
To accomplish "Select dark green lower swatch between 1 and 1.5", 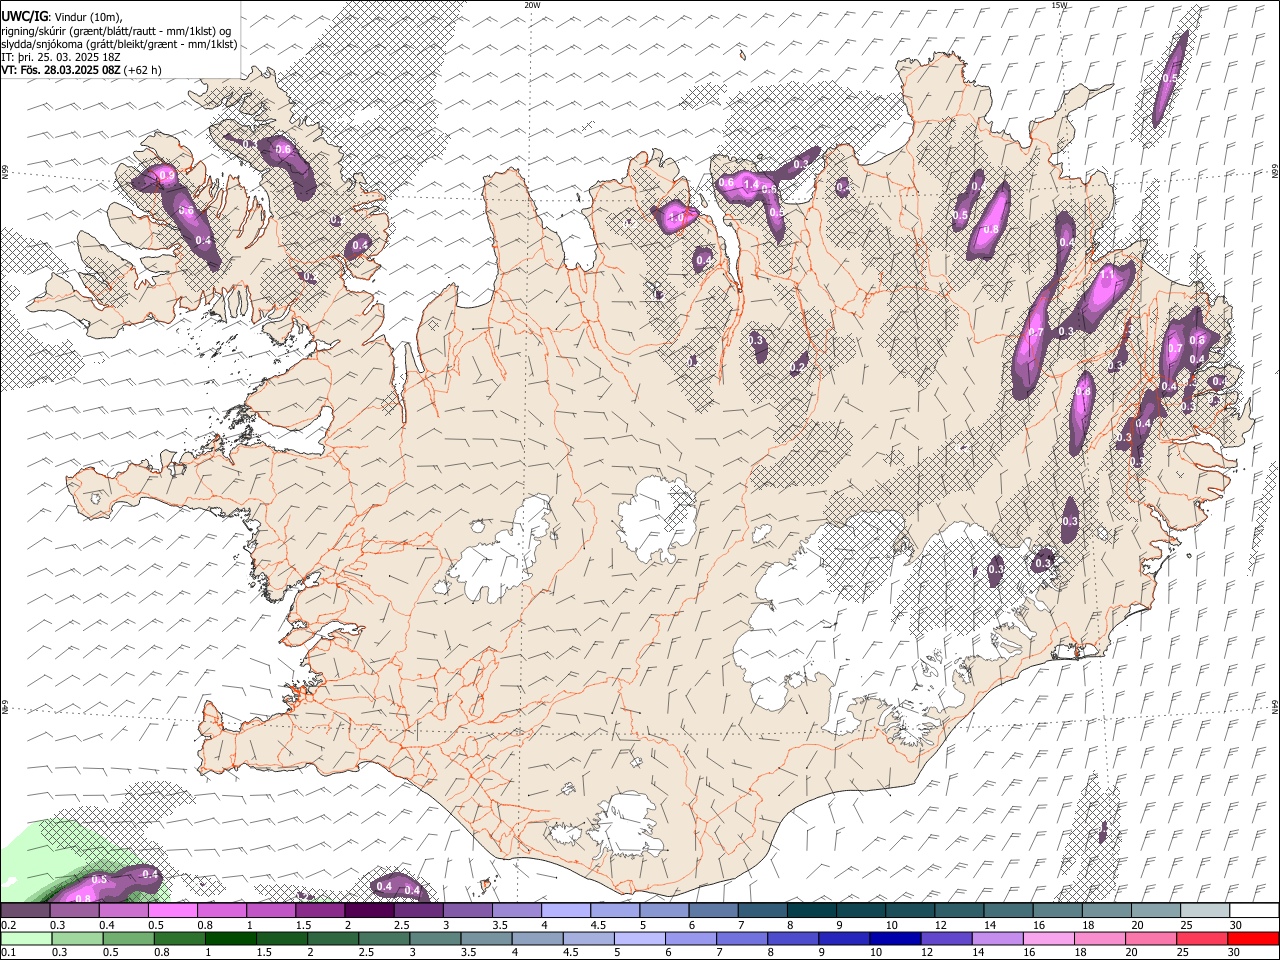I will click(230, 938).
